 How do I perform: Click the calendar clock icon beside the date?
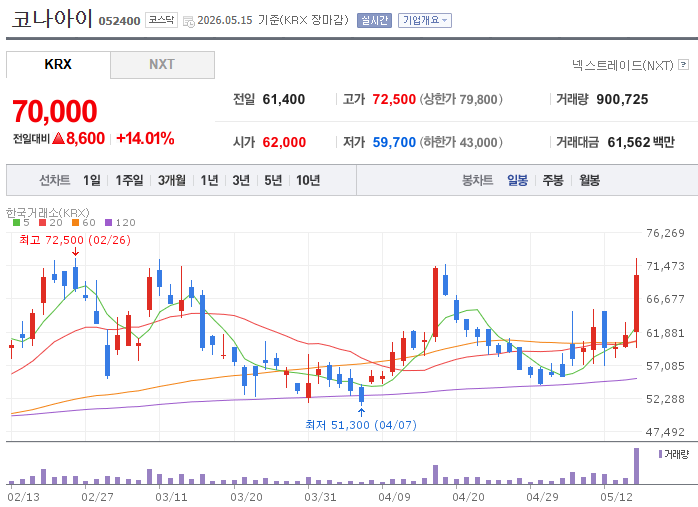189,21
